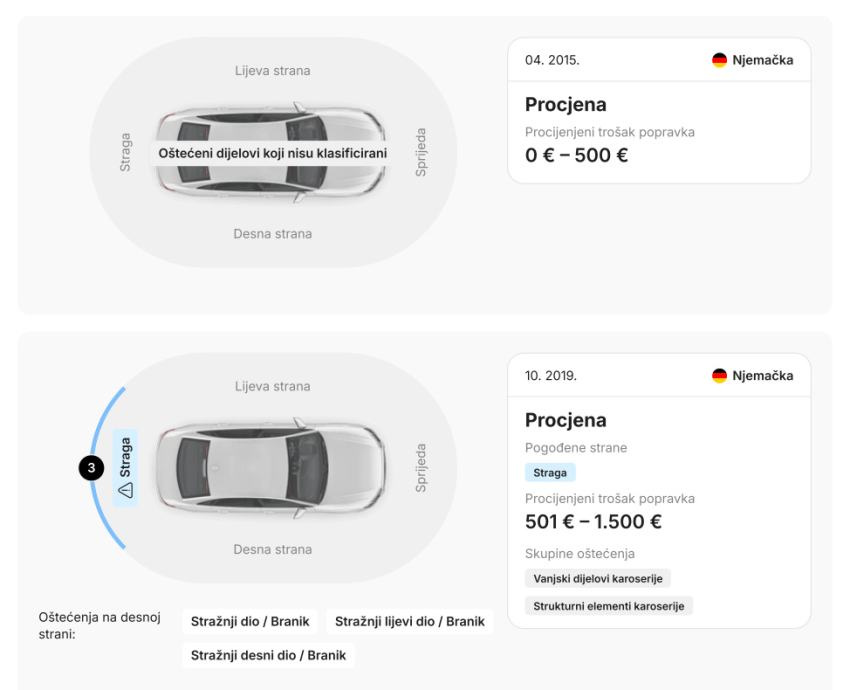The height and width of the screenshot is (690, 850).
Task: Click the black damage count badge 3
Action: (91, 468)
